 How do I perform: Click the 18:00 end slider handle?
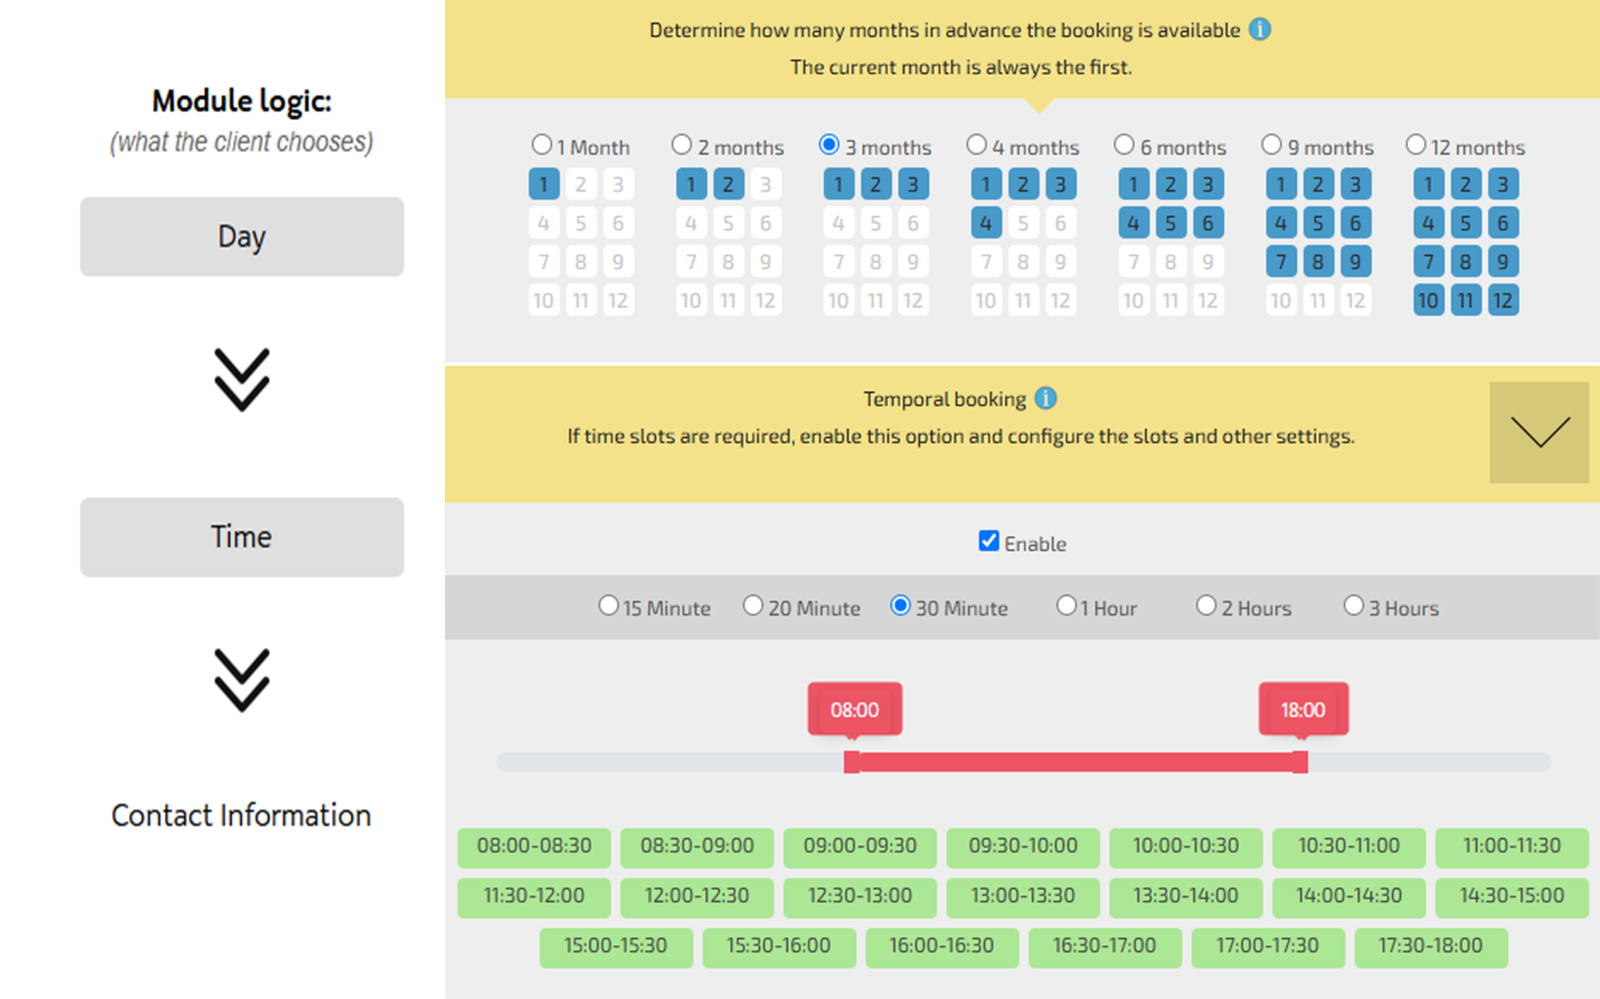coord(1300,762)
